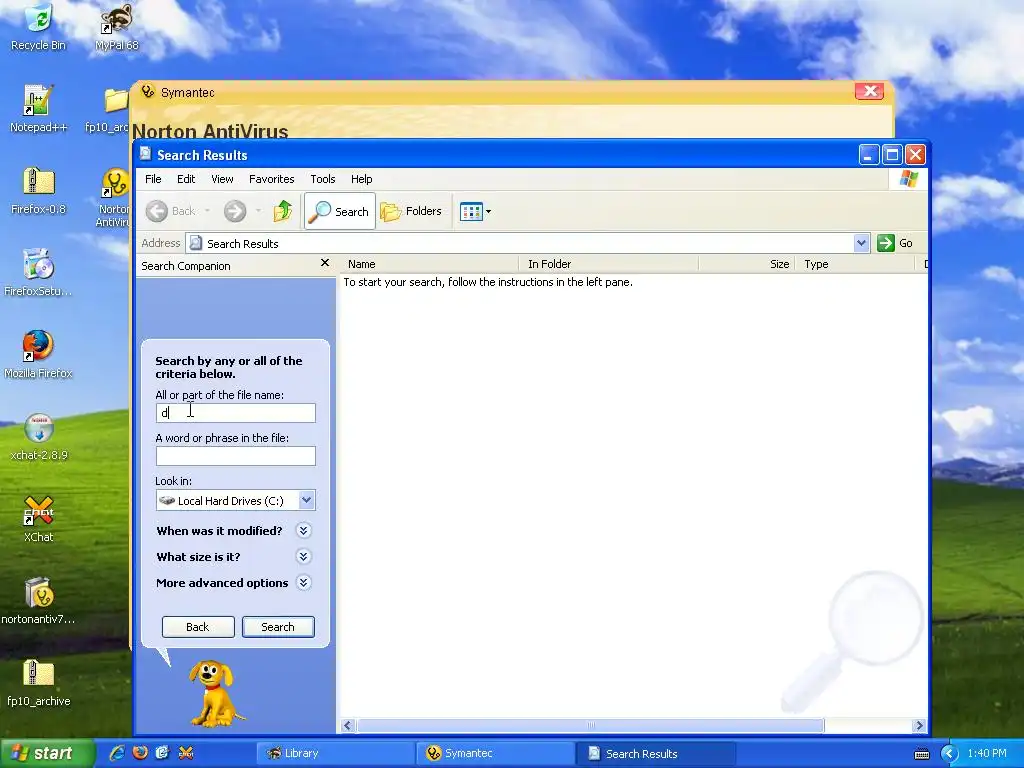
Task: Toggle the Search pane toolbar button
Action: (340, 211)
